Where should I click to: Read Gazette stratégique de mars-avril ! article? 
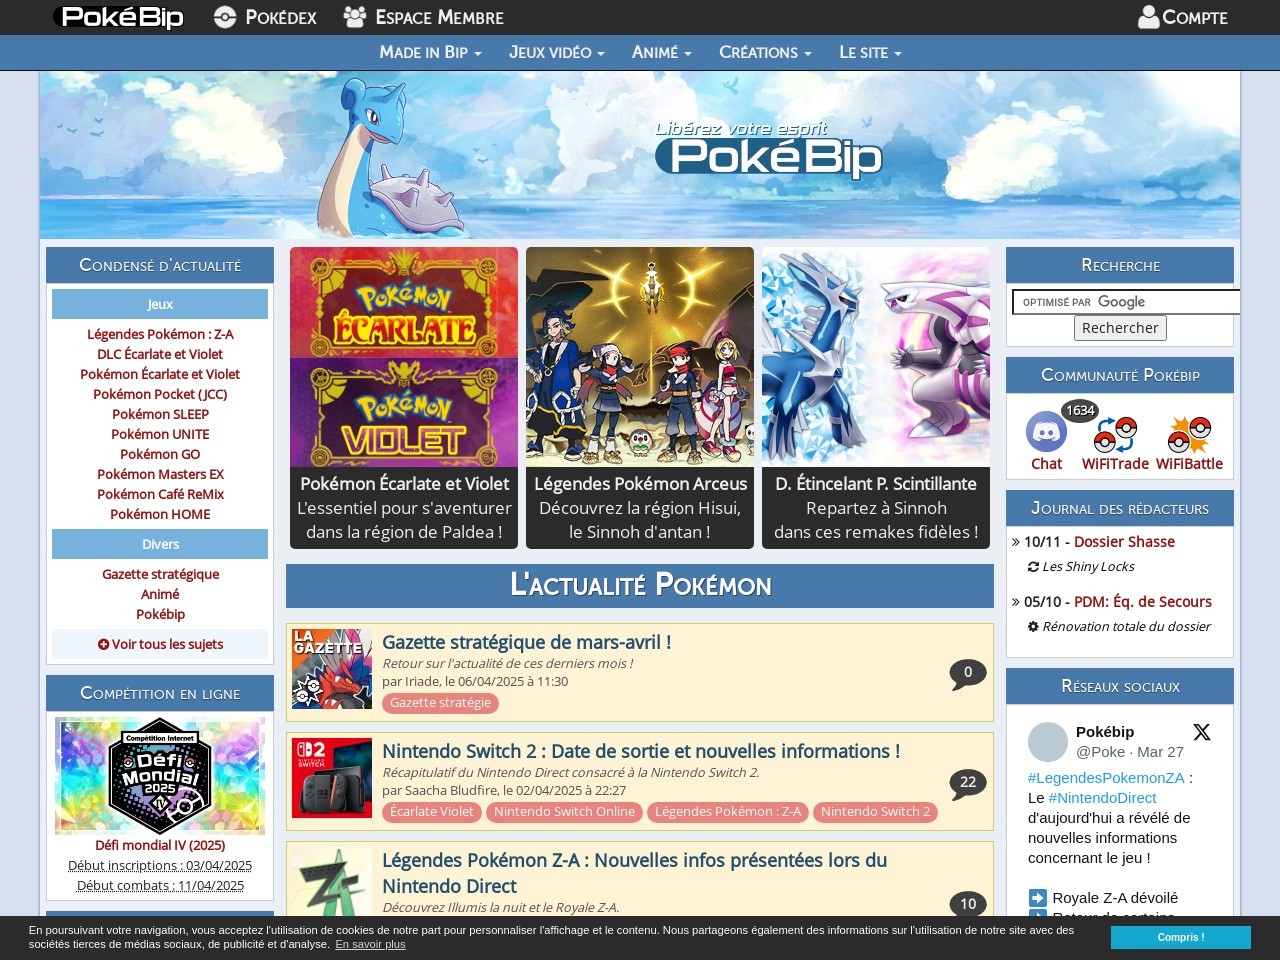tap(527, 642)
